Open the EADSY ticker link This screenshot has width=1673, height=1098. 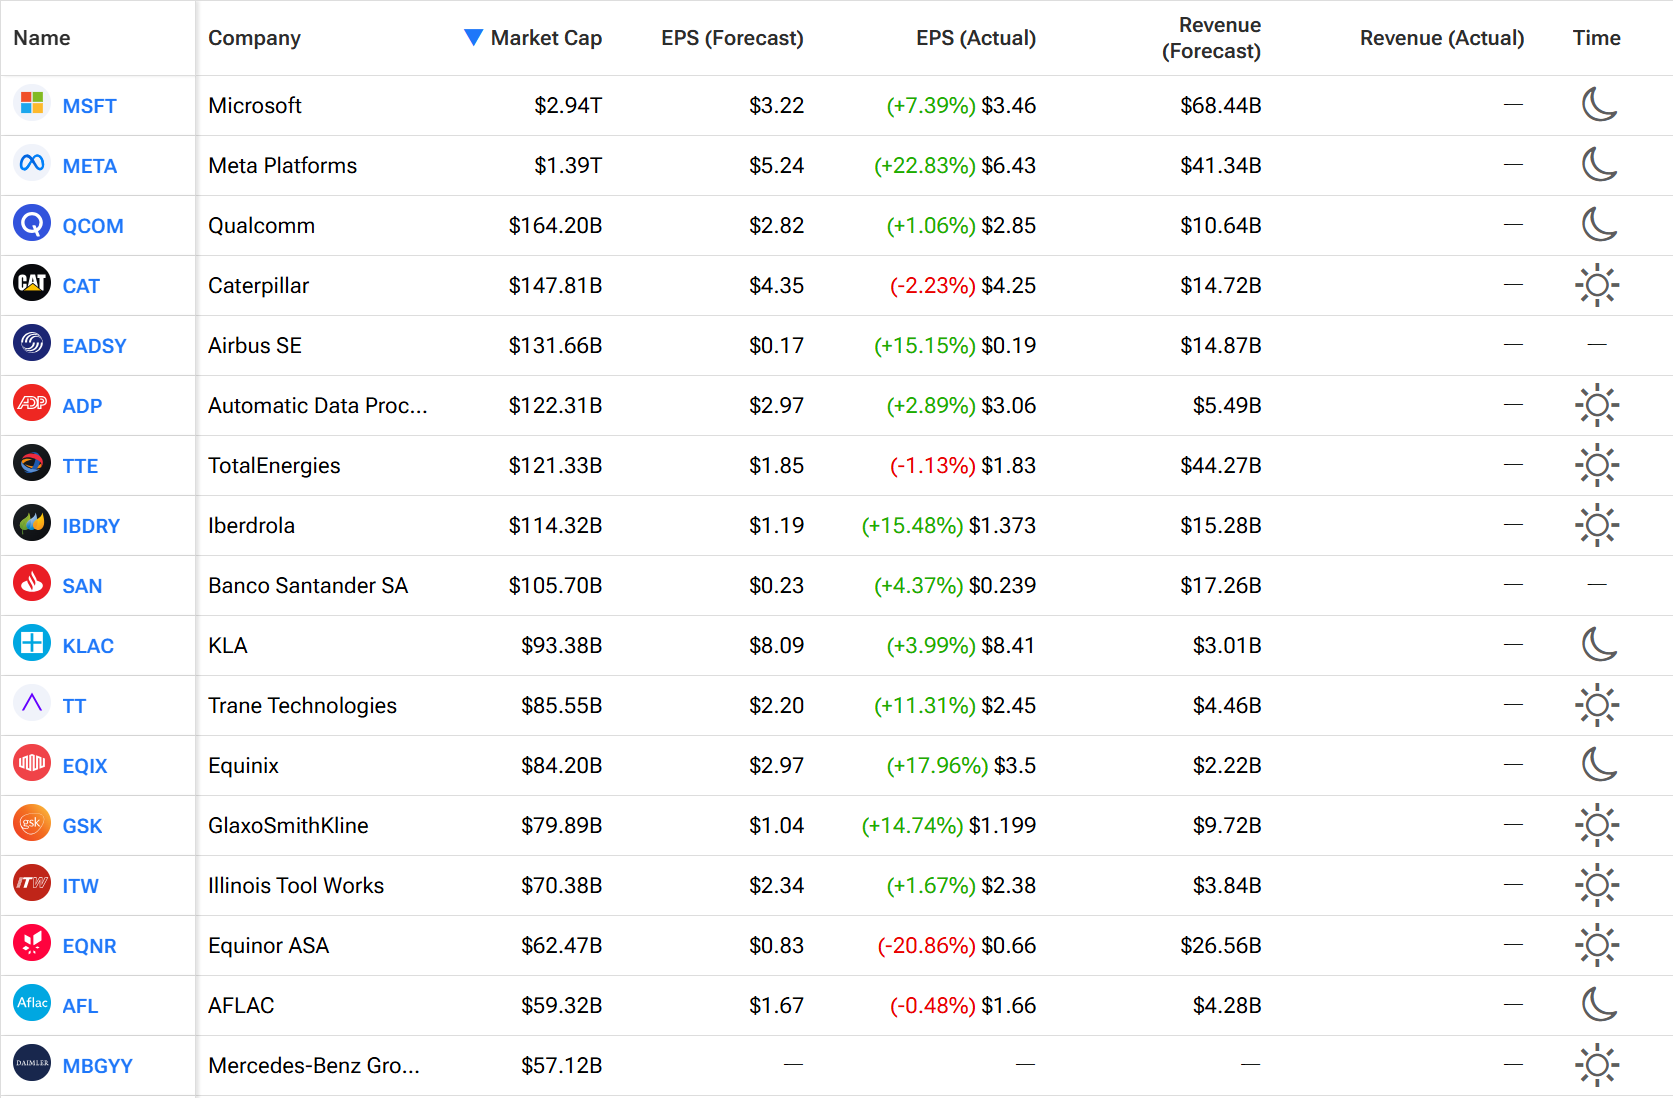(94, 346)
